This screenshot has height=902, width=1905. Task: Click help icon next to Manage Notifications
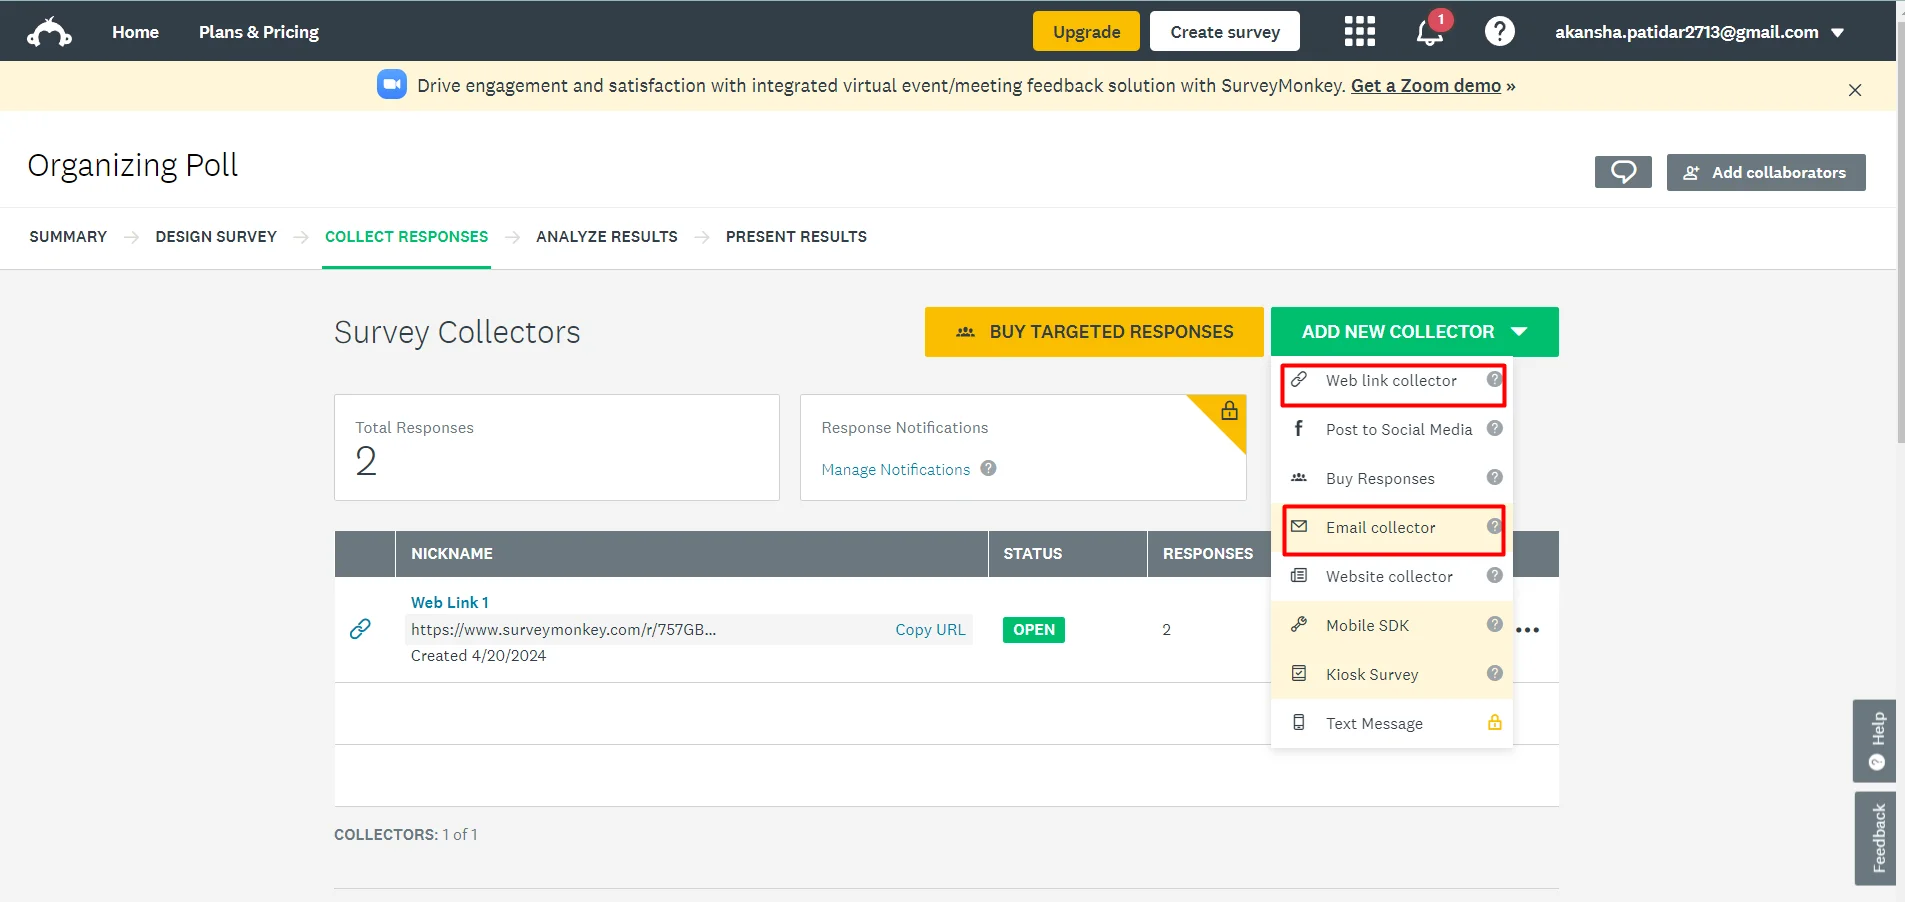tap(988, 468)
